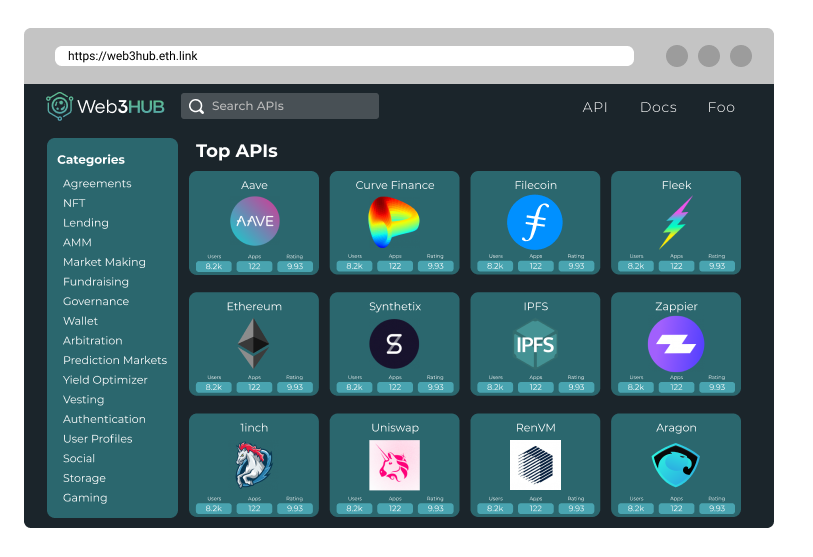
Task: Open the Fleek lightning bolt logo
Action: coord(676,222)
